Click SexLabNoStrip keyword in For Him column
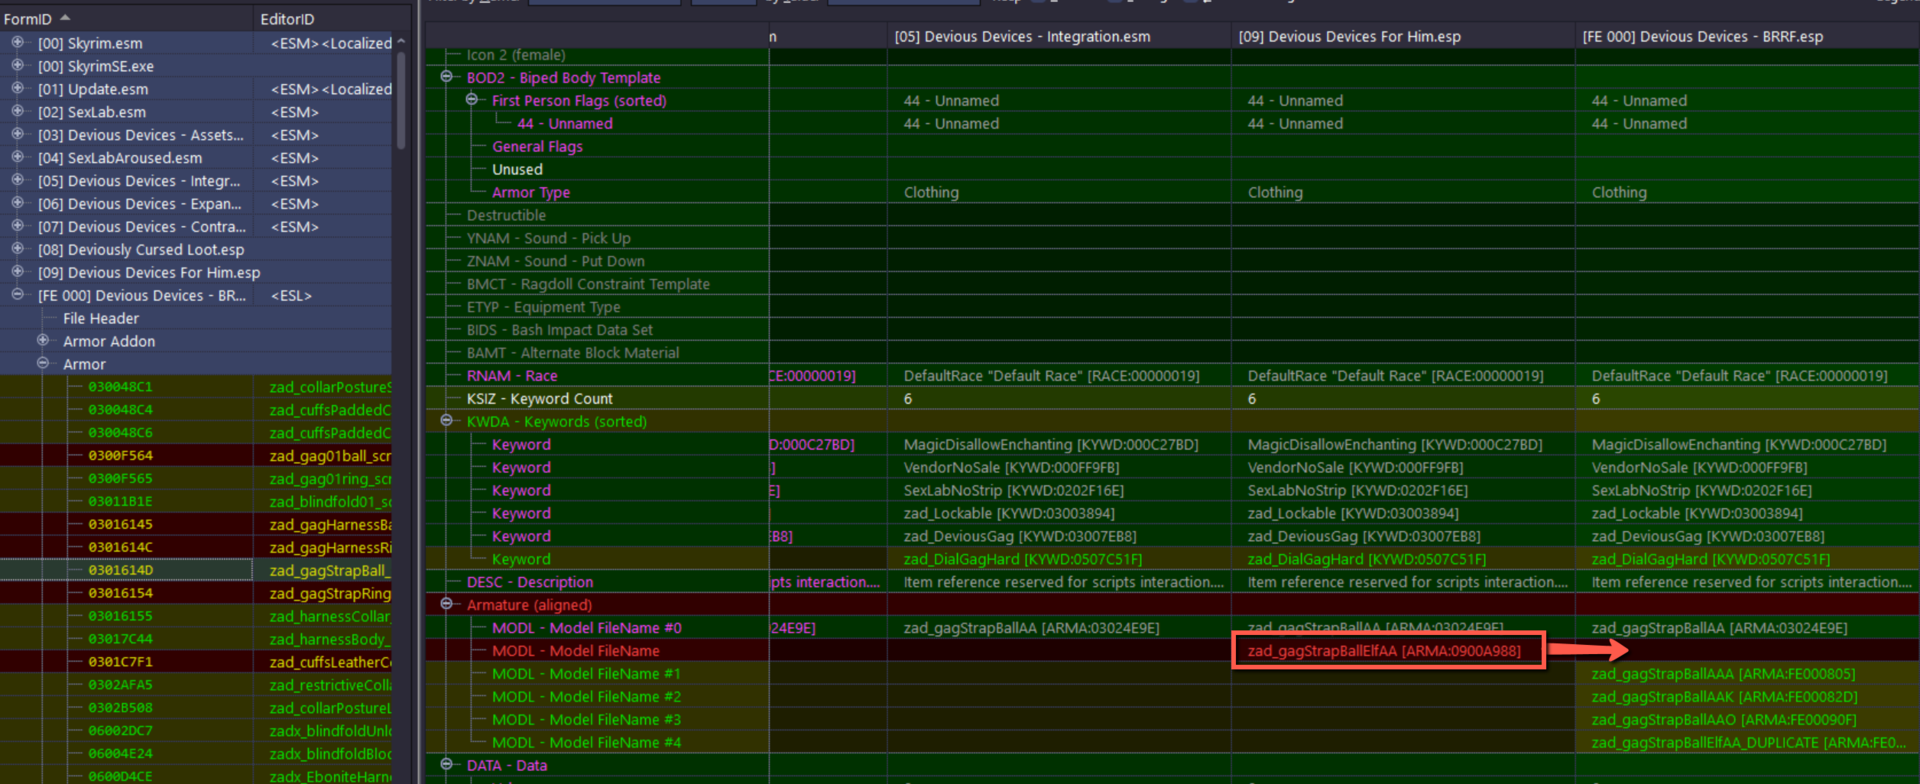Viewport: 1920px width, 784px height. [x=1357, y=490]
